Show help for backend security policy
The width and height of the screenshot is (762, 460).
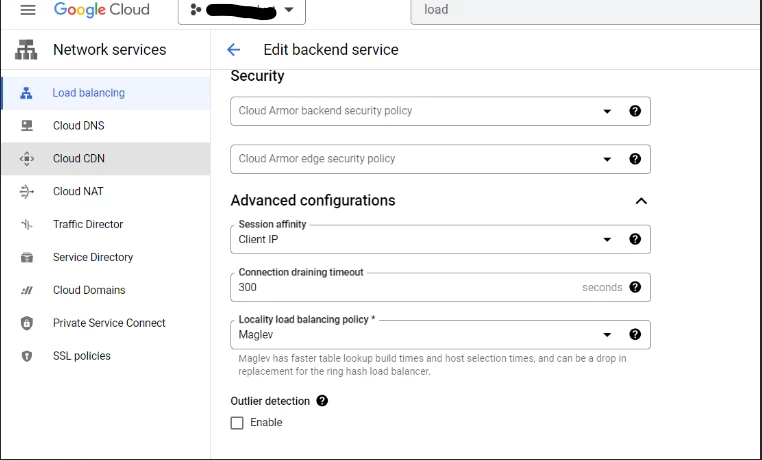[635, 111]
